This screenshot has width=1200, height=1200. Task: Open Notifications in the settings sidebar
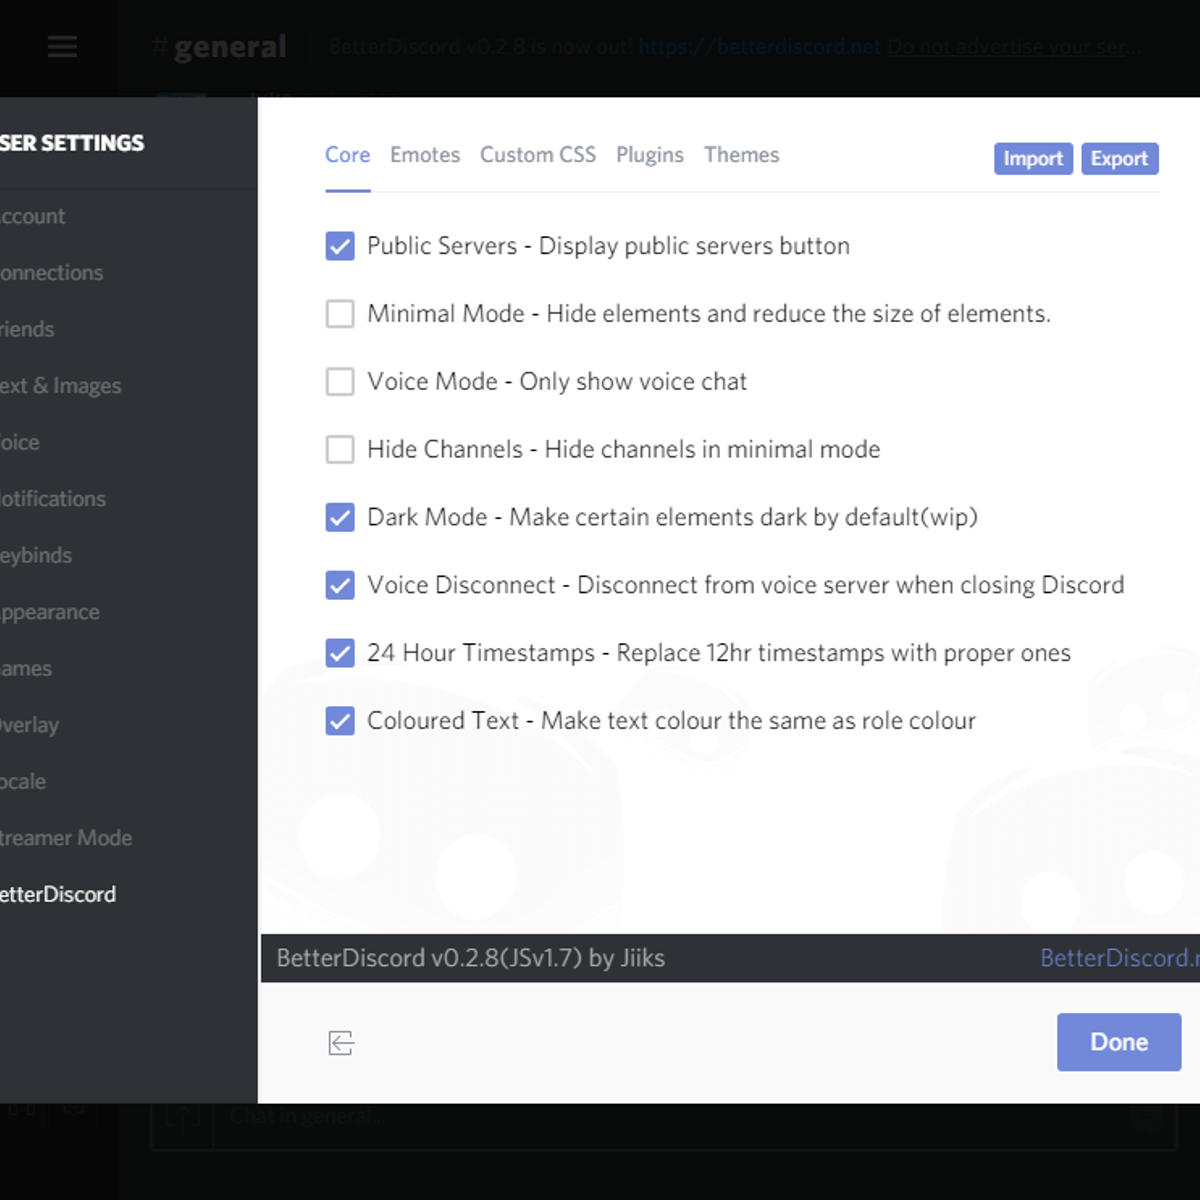point(52,499)
